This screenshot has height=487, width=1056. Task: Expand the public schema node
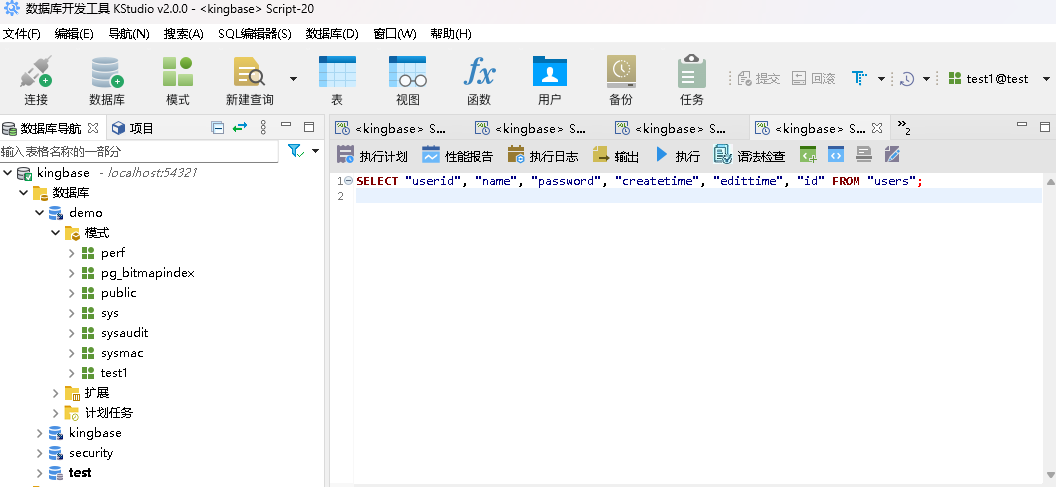pos(71,293)
